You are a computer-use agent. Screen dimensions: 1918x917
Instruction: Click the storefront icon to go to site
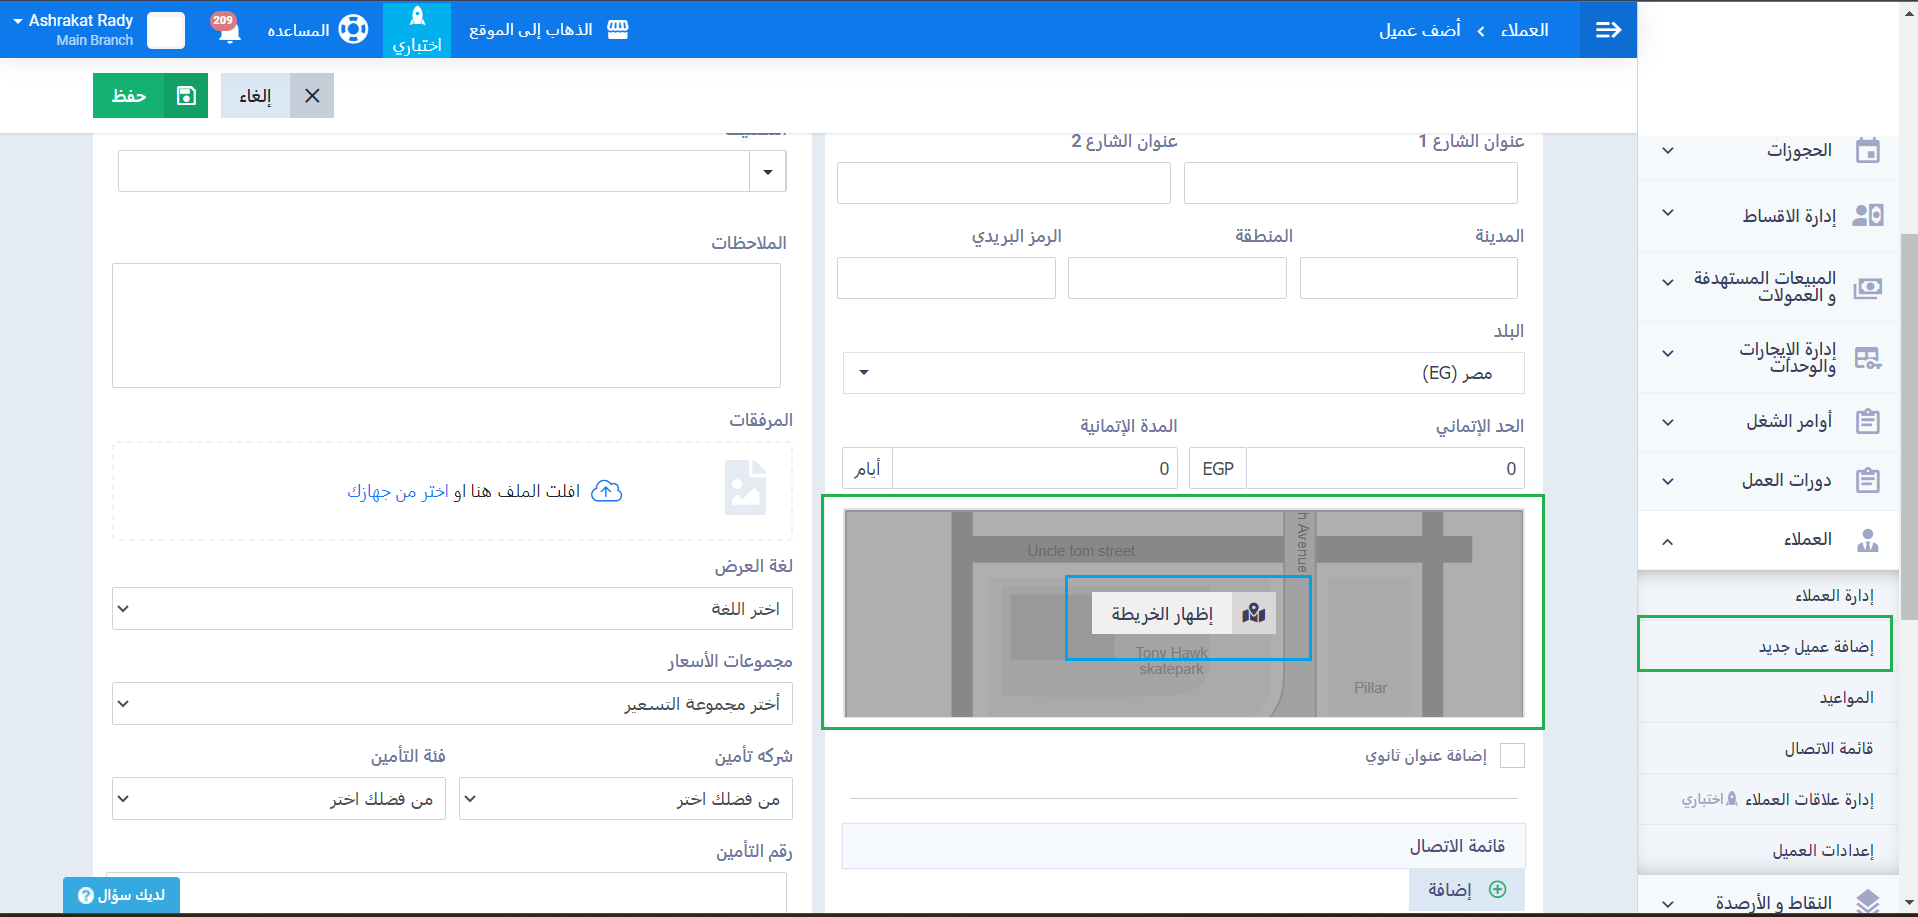[618, 30]
